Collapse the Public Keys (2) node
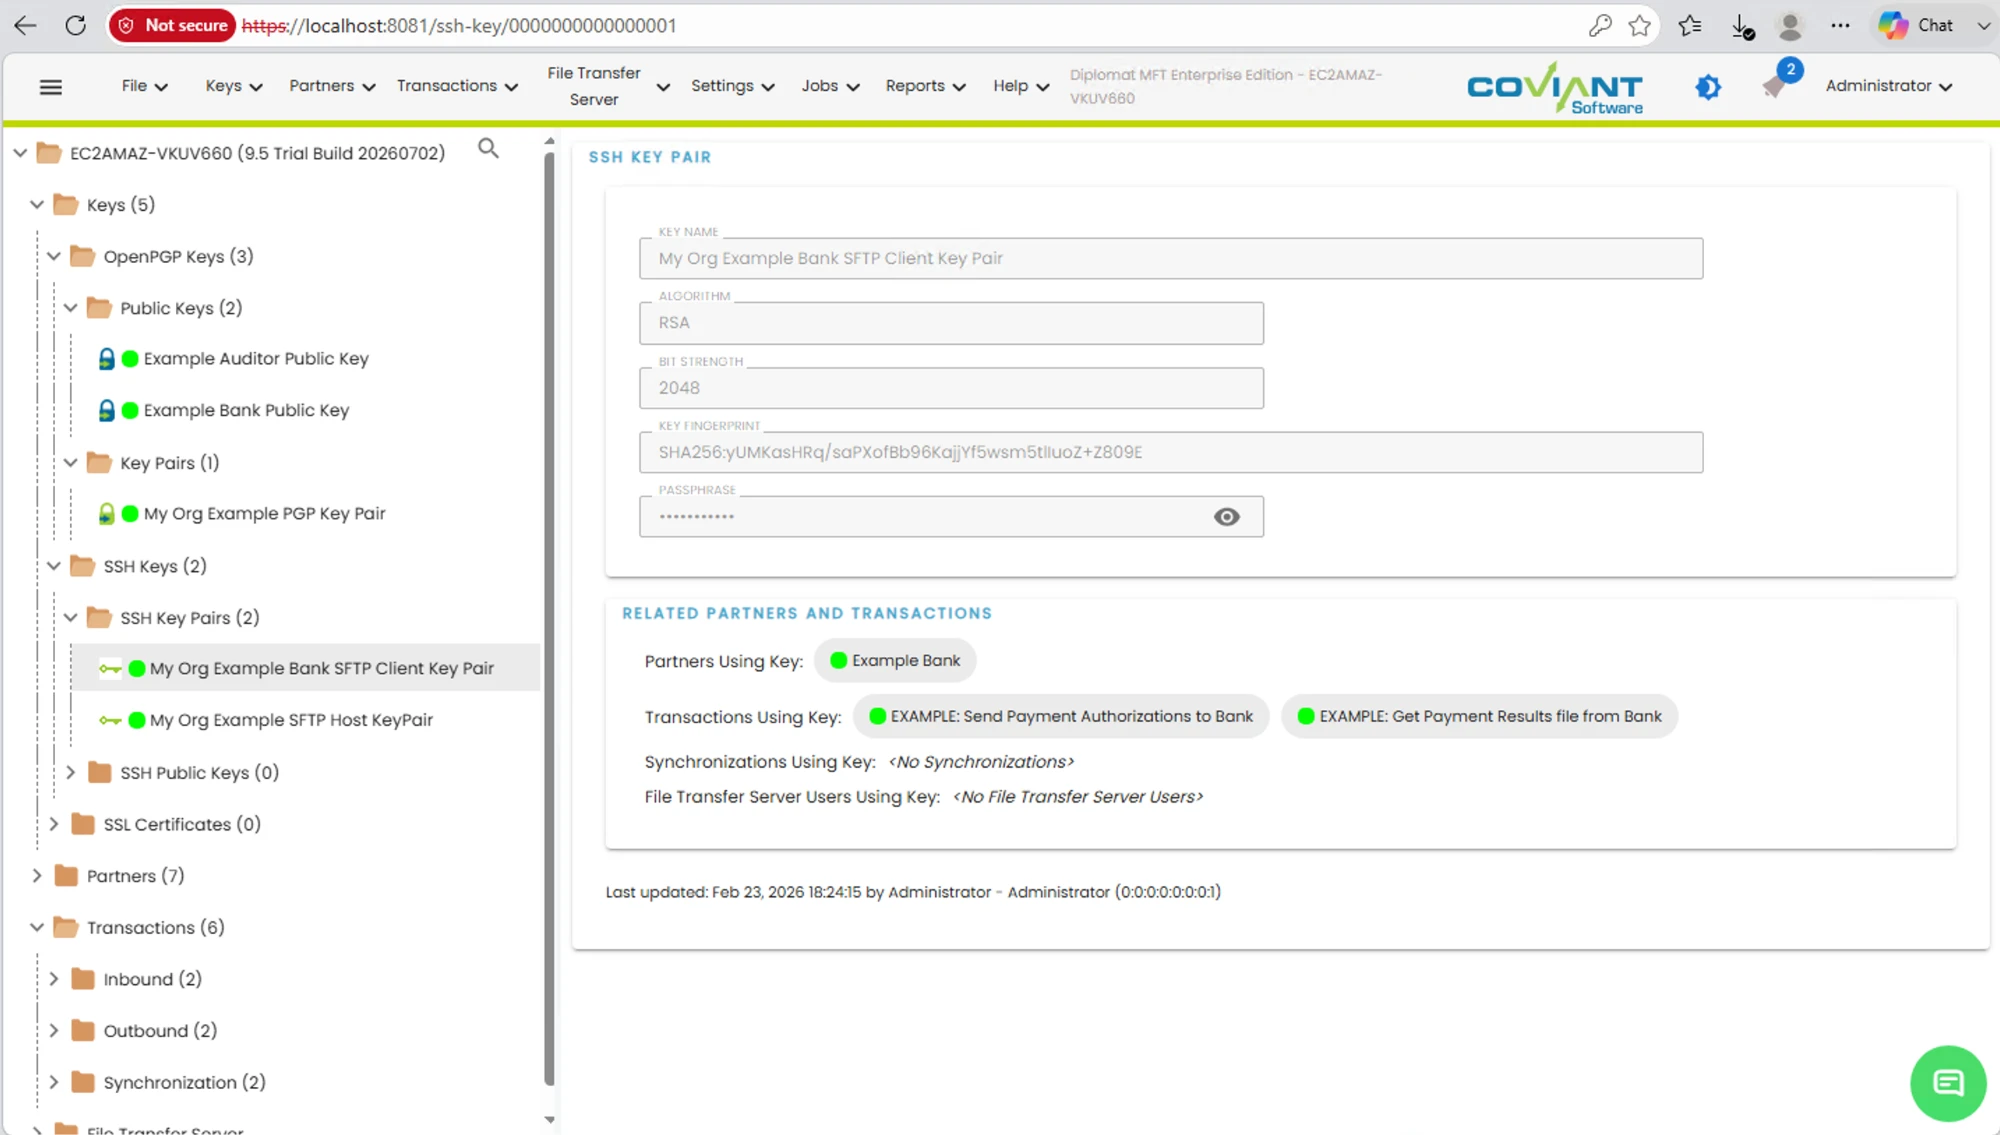The image size is (2000, 1135). click(x=71, y=308)
